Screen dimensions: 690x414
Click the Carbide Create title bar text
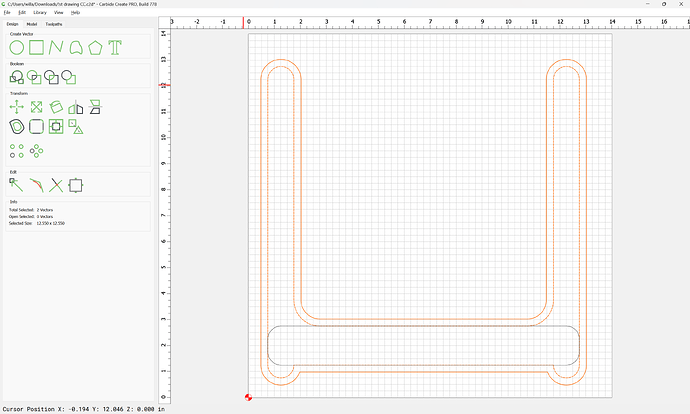point(82,4)
